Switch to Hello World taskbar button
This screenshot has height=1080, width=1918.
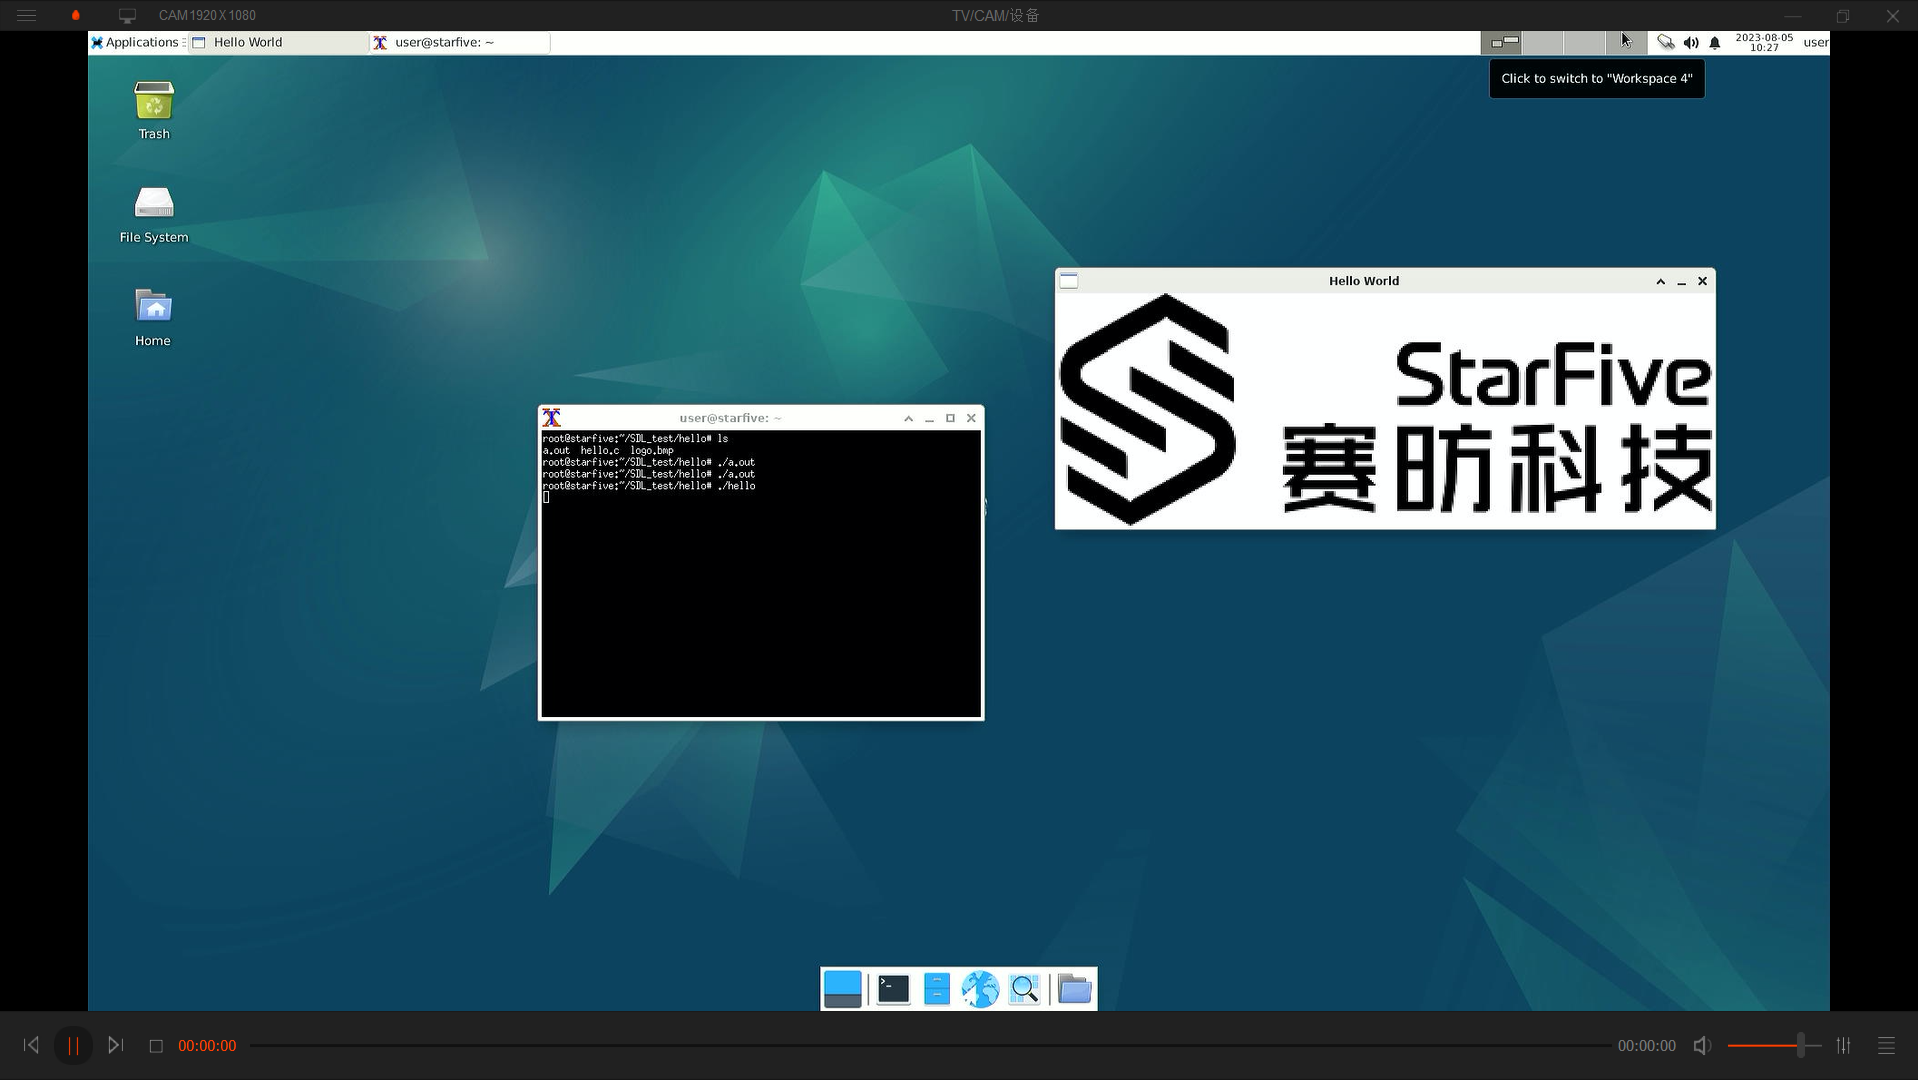coord(278,42)
